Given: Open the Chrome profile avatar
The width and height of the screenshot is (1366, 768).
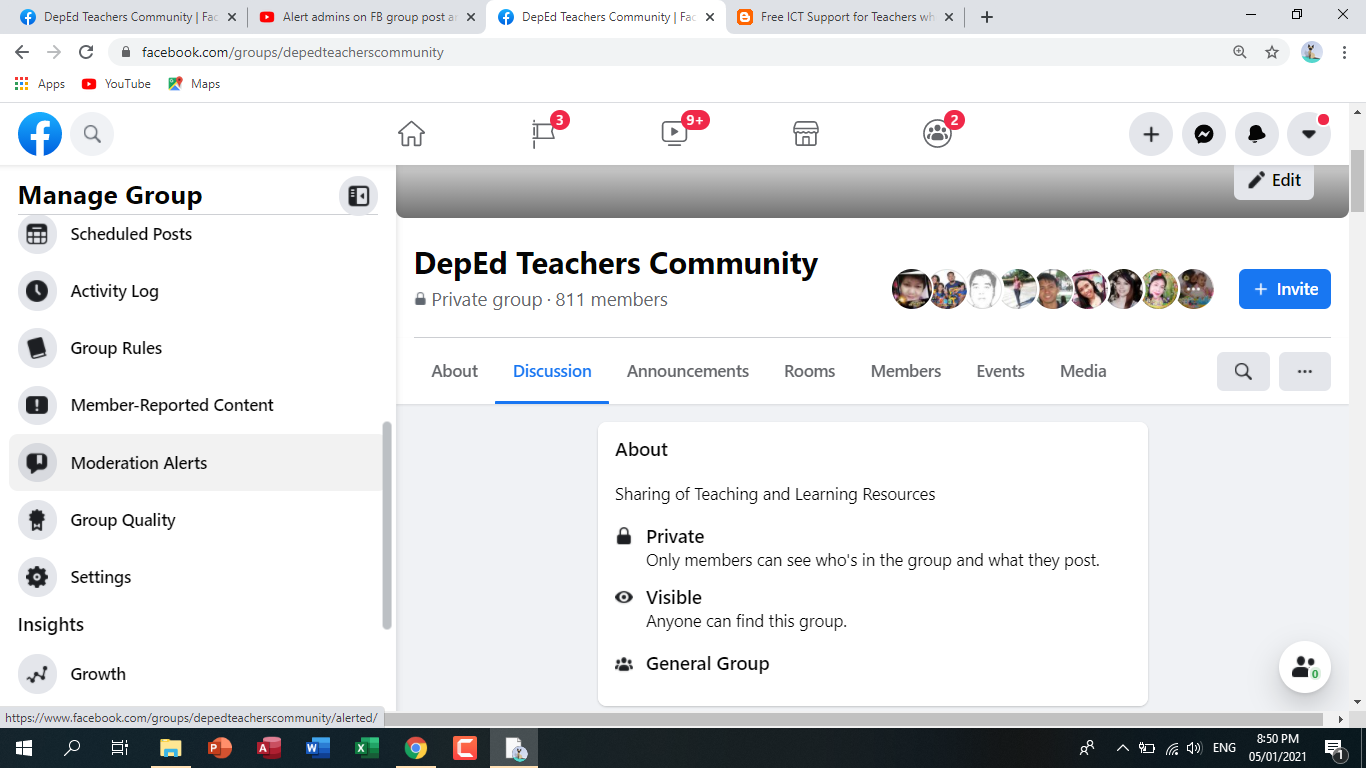Looking at the screenshot, I should coord(1312,52).
